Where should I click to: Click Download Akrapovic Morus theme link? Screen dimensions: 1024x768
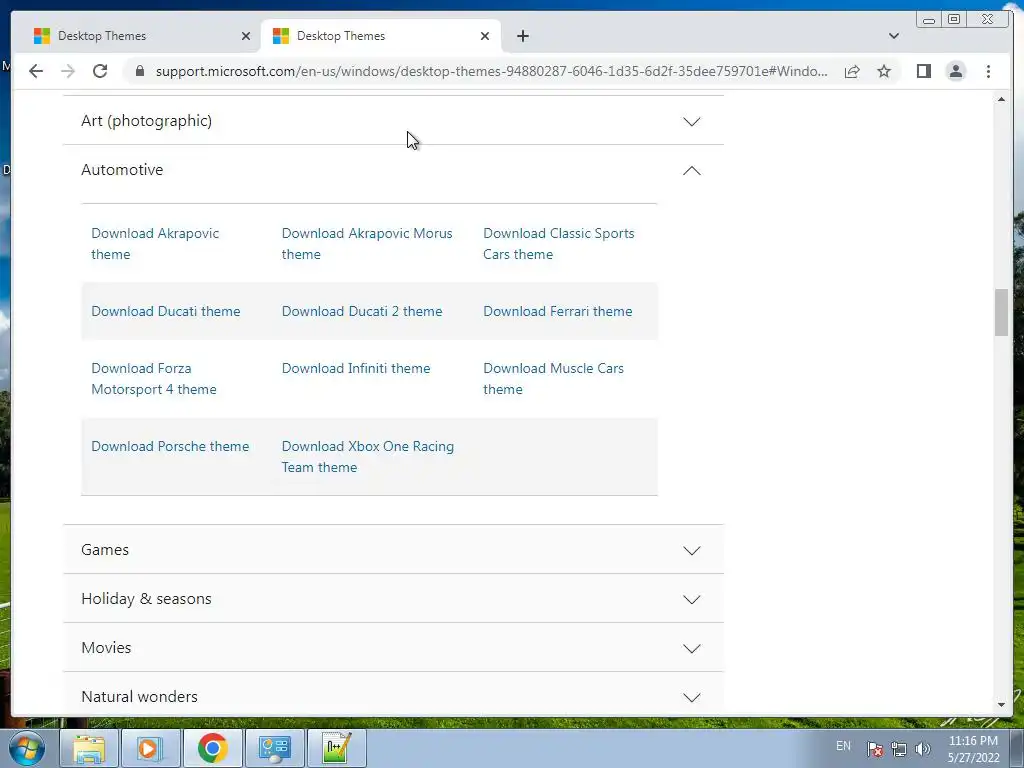pos(367,244)
